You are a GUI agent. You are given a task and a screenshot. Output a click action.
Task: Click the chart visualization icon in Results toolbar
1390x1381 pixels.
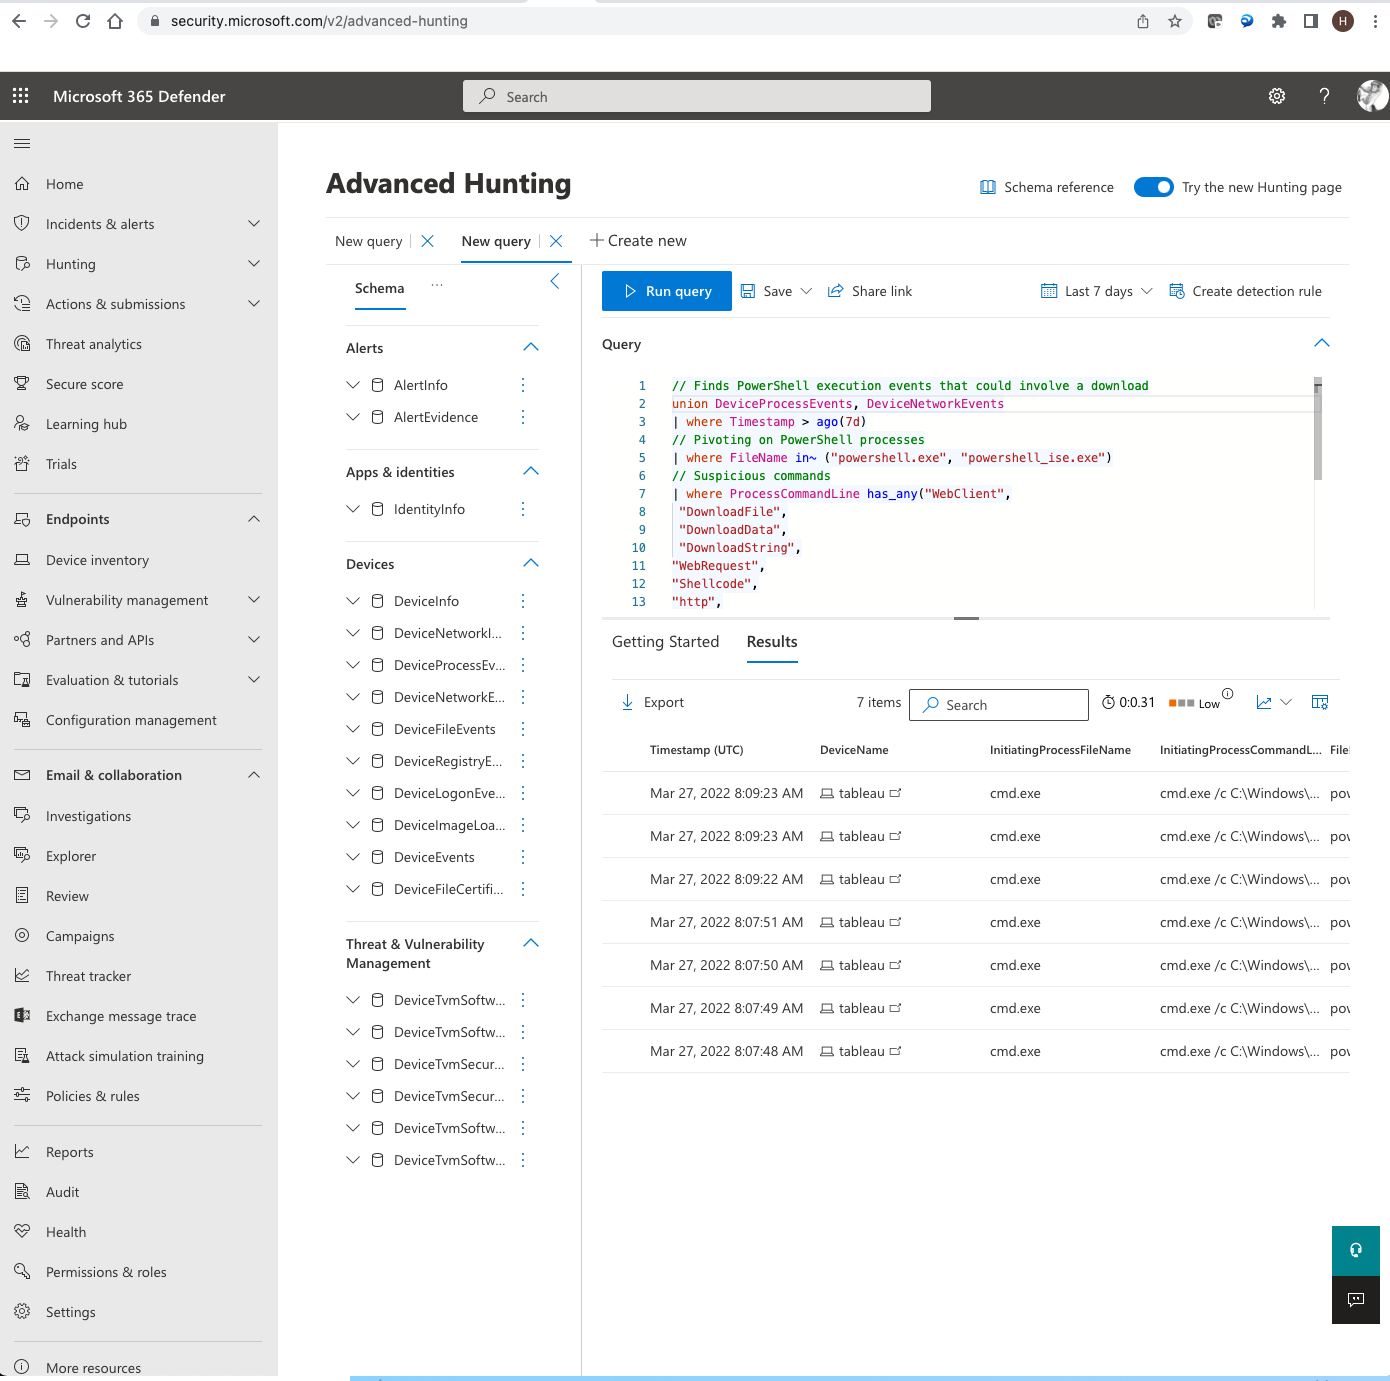pyautogui.click(x=1264, y=702)
